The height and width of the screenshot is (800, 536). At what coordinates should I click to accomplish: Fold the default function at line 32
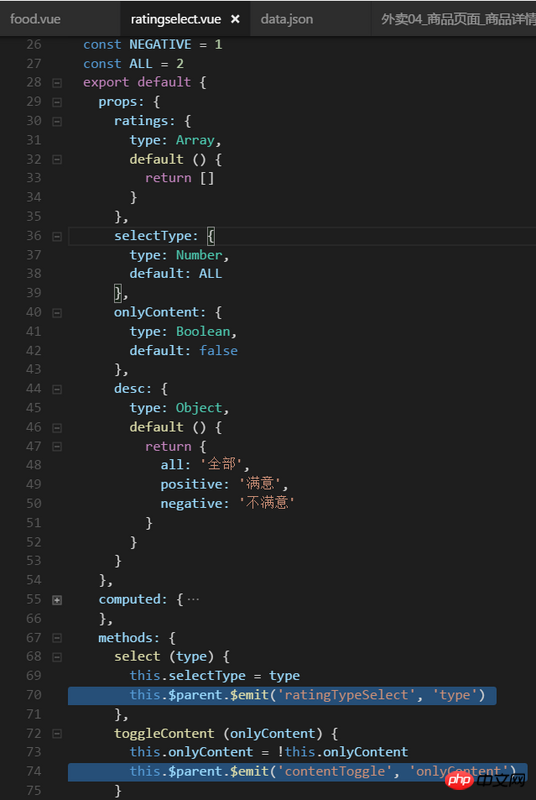[x=57, y=160]
